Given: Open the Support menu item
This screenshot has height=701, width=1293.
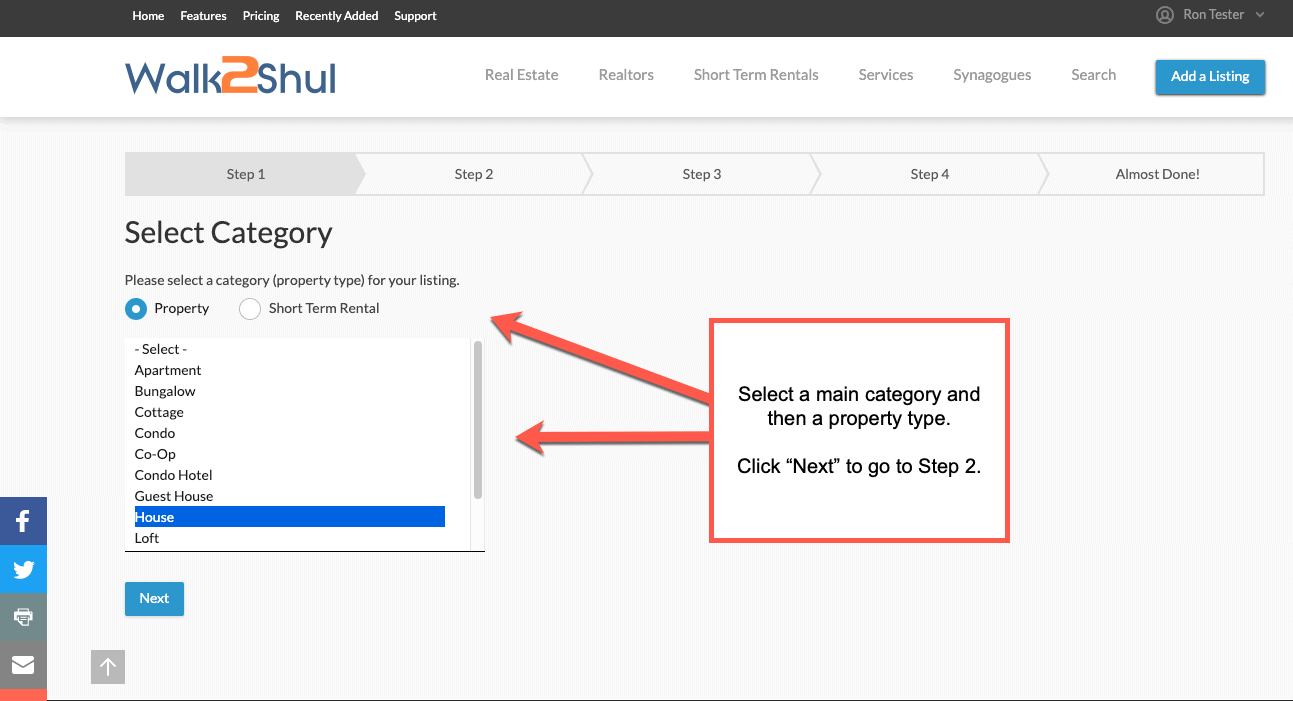Looking at the screenshot, I should point(415,16).
